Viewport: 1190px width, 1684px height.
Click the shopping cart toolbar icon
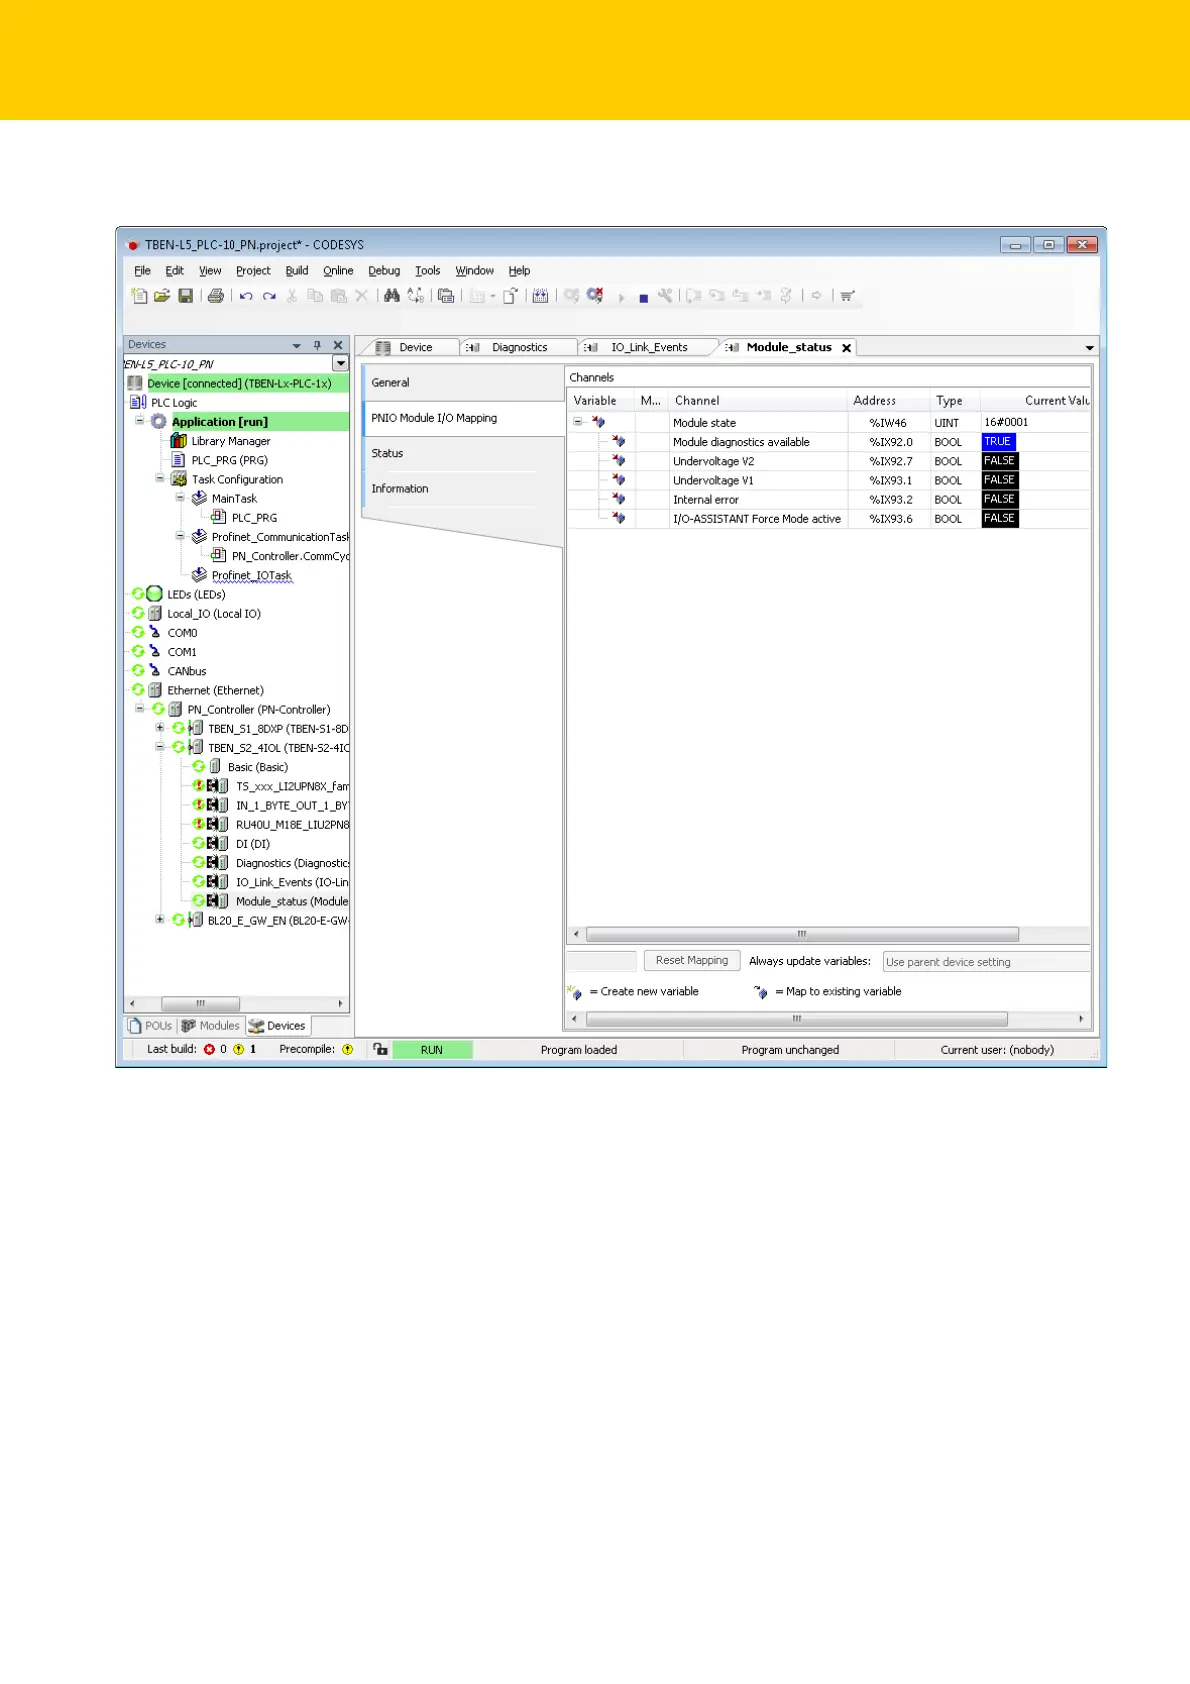(x=847, y=296)
